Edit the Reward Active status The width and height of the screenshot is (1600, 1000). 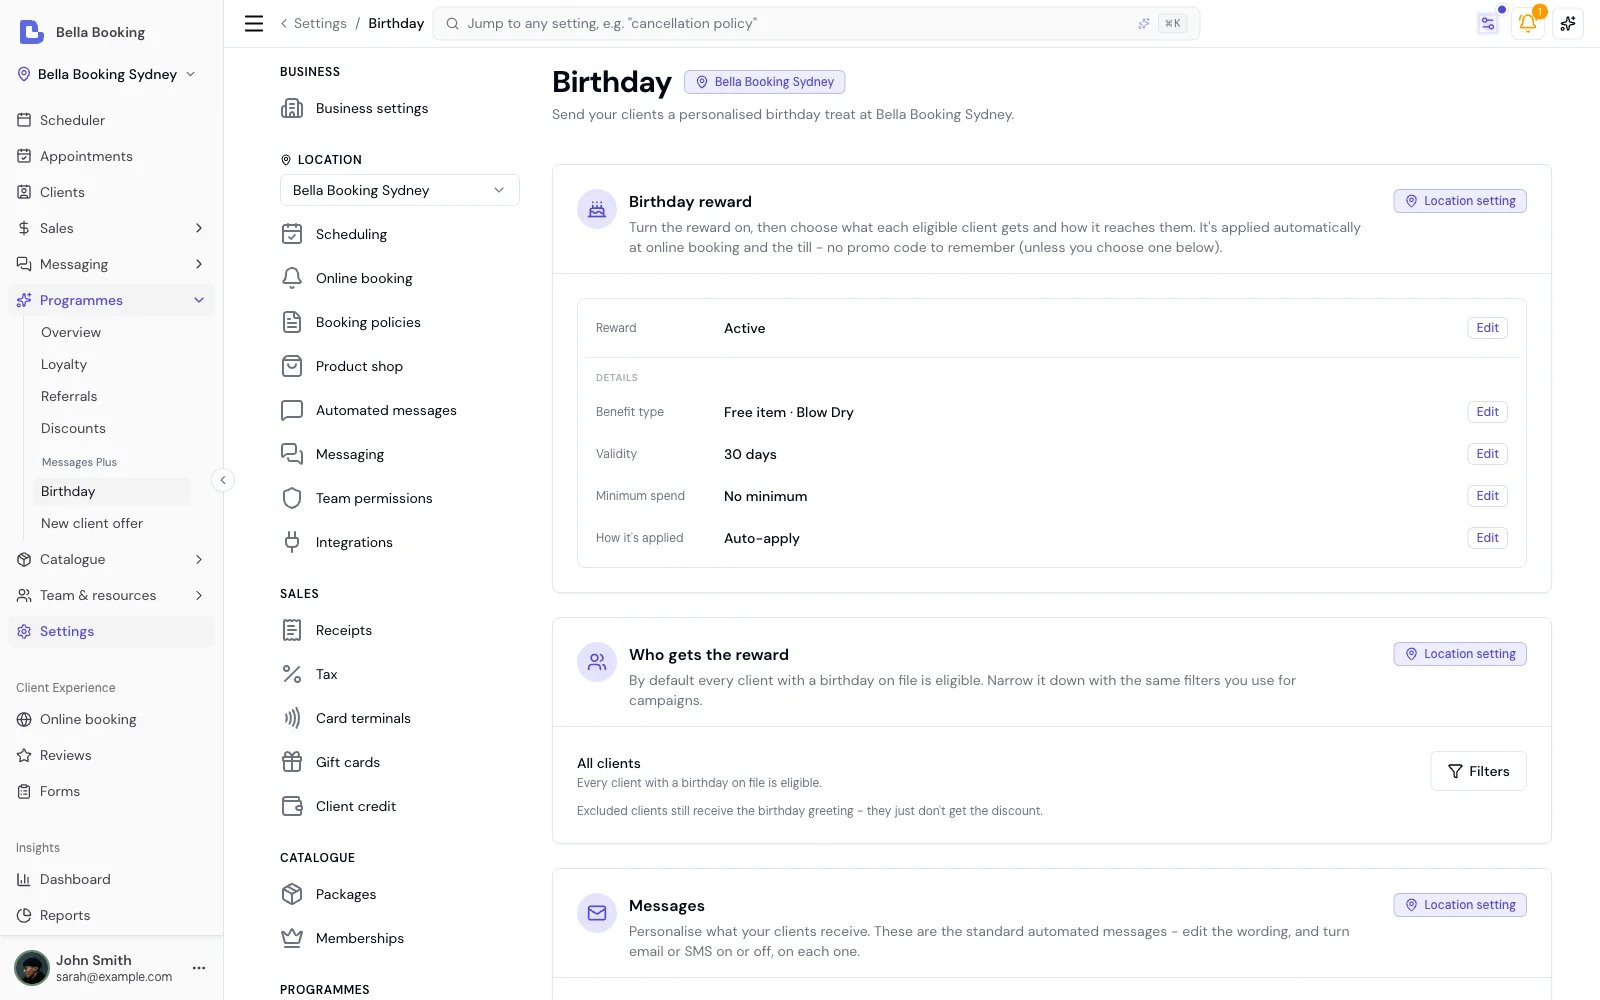(1487, 328)
